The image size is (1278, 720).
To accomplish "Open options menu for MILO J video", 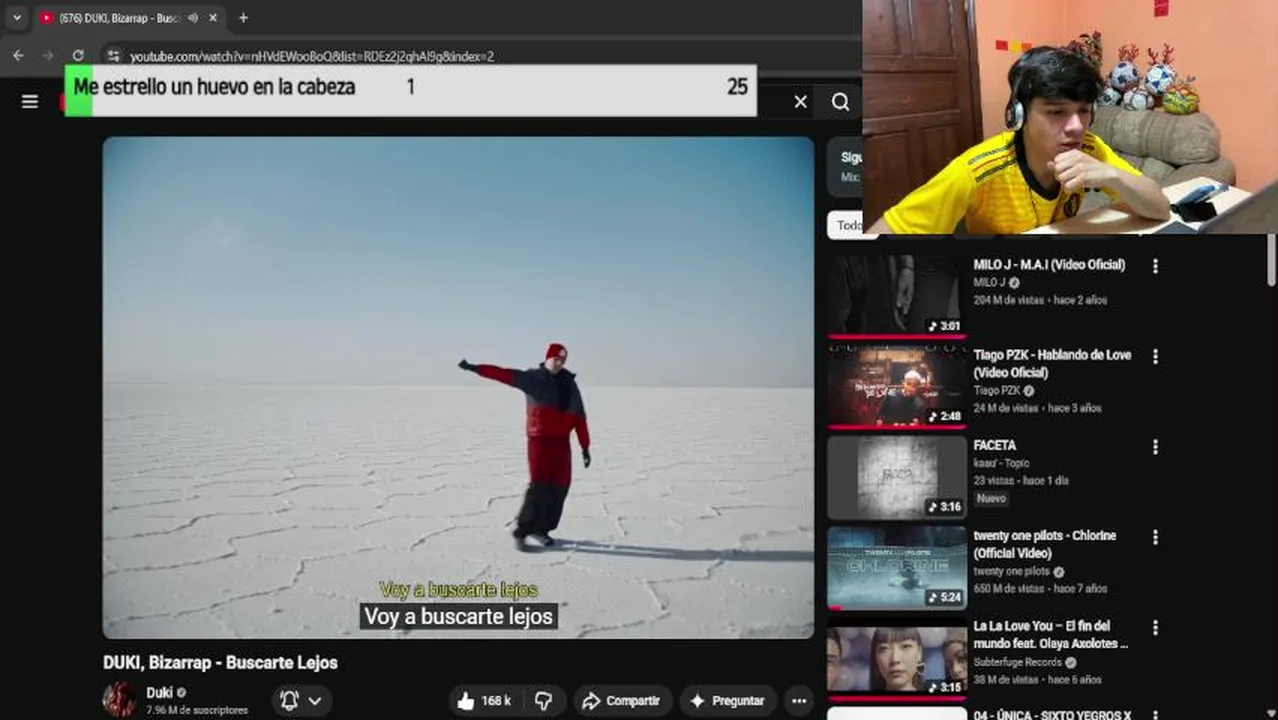I will tap(1155, 266).
